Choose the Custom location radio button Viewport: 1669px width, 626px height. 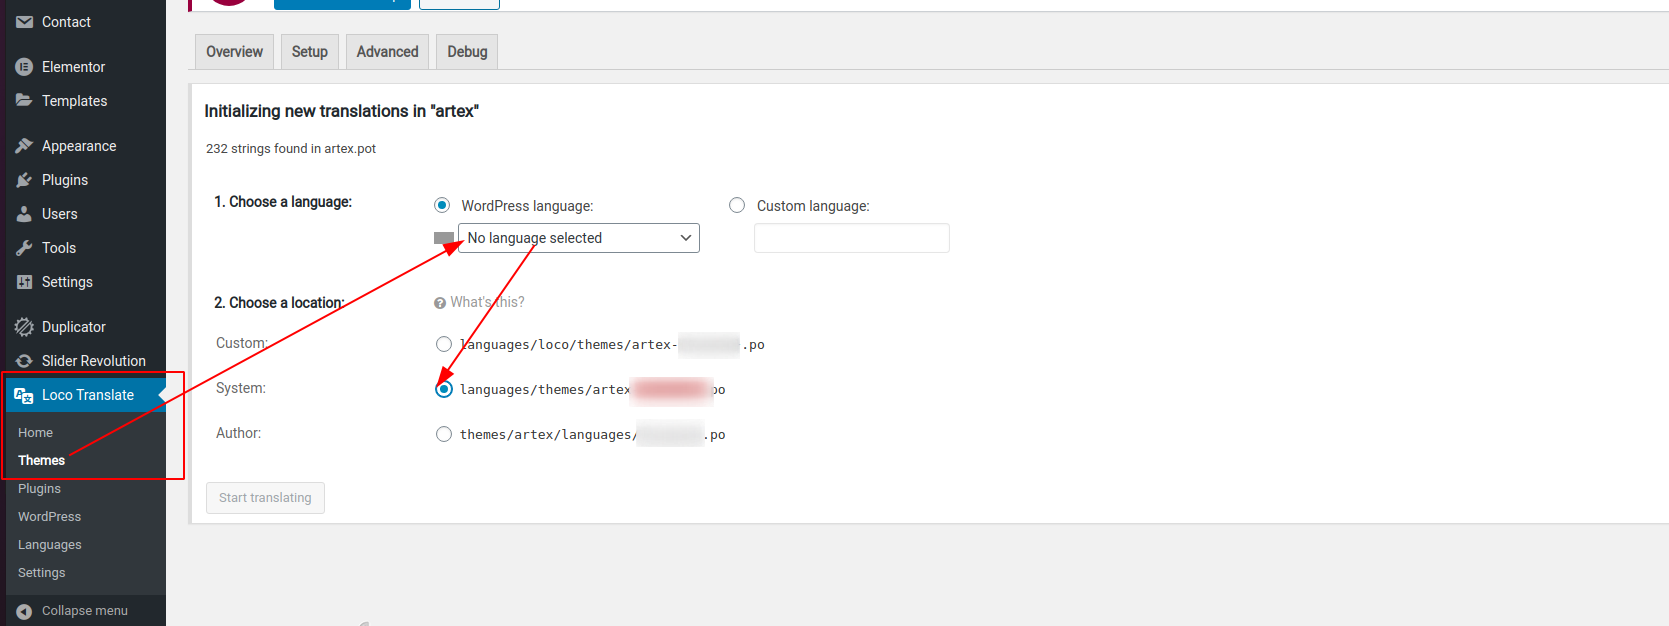pos(444,344)
